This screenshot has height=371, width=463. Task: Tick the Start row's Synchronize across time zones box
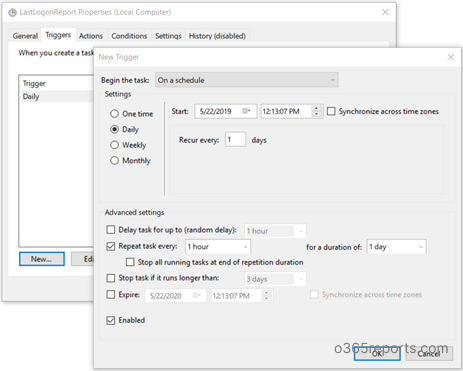331,111
